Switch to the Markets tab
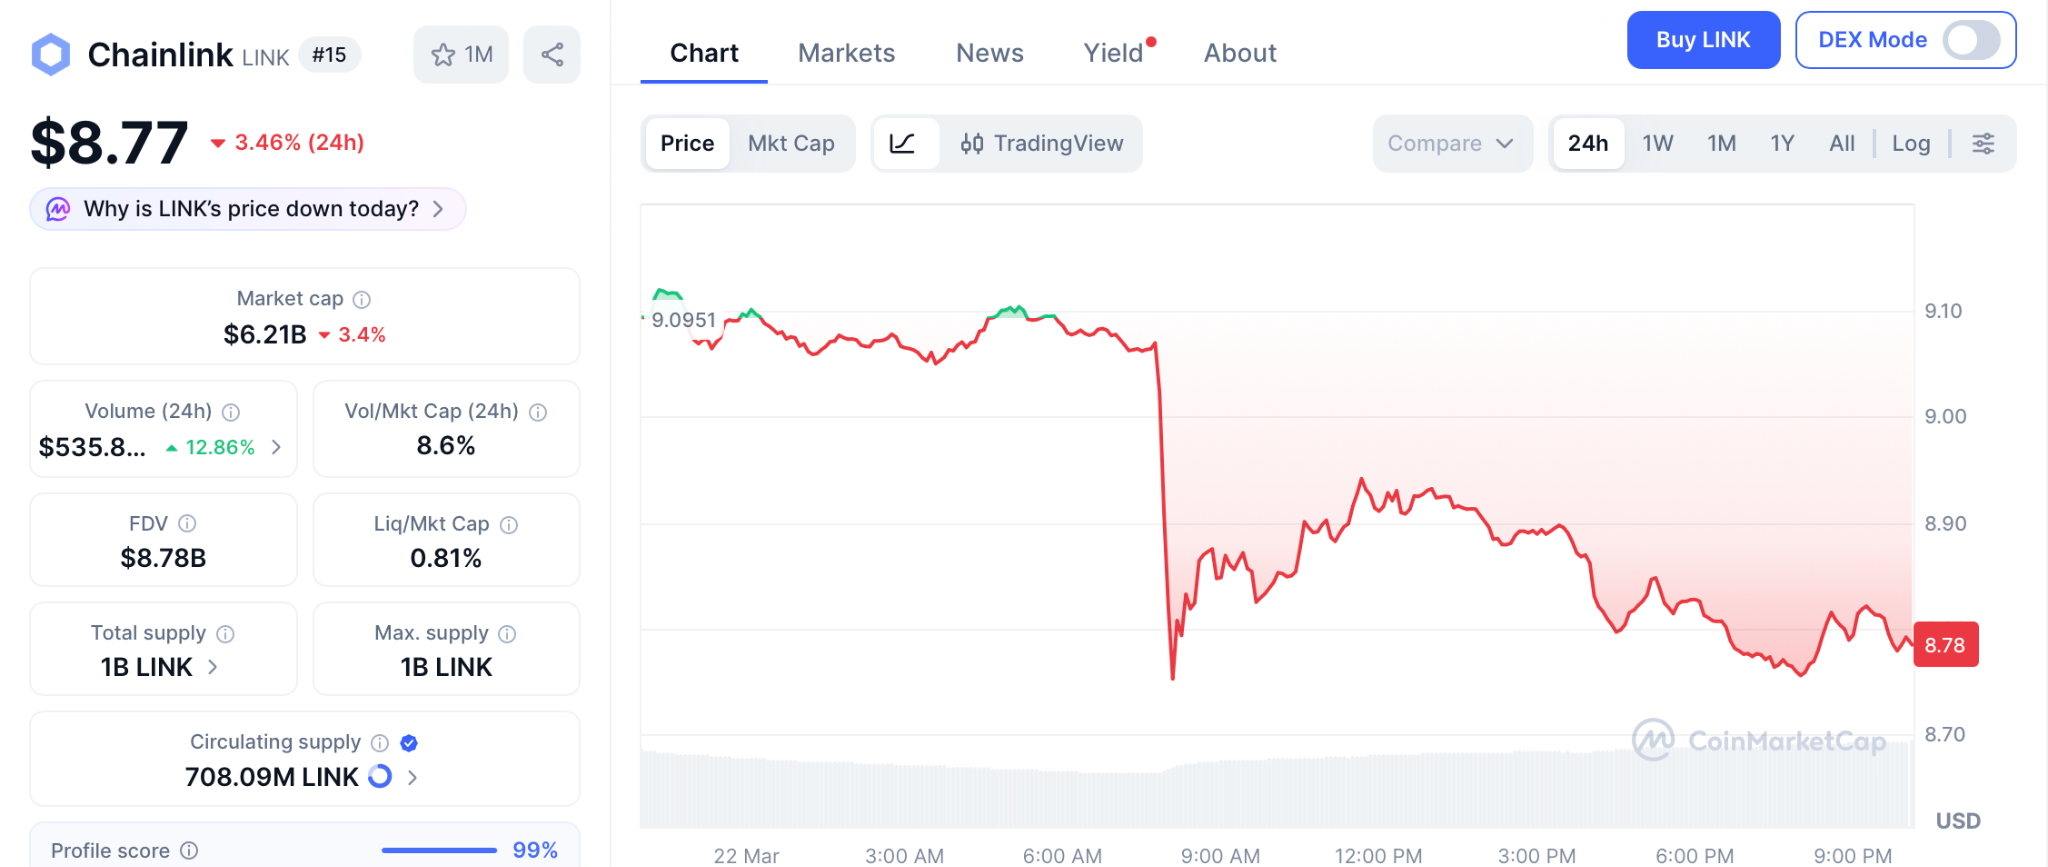The height and width of the screenshot is (867, 2048). tap(846, 53)
